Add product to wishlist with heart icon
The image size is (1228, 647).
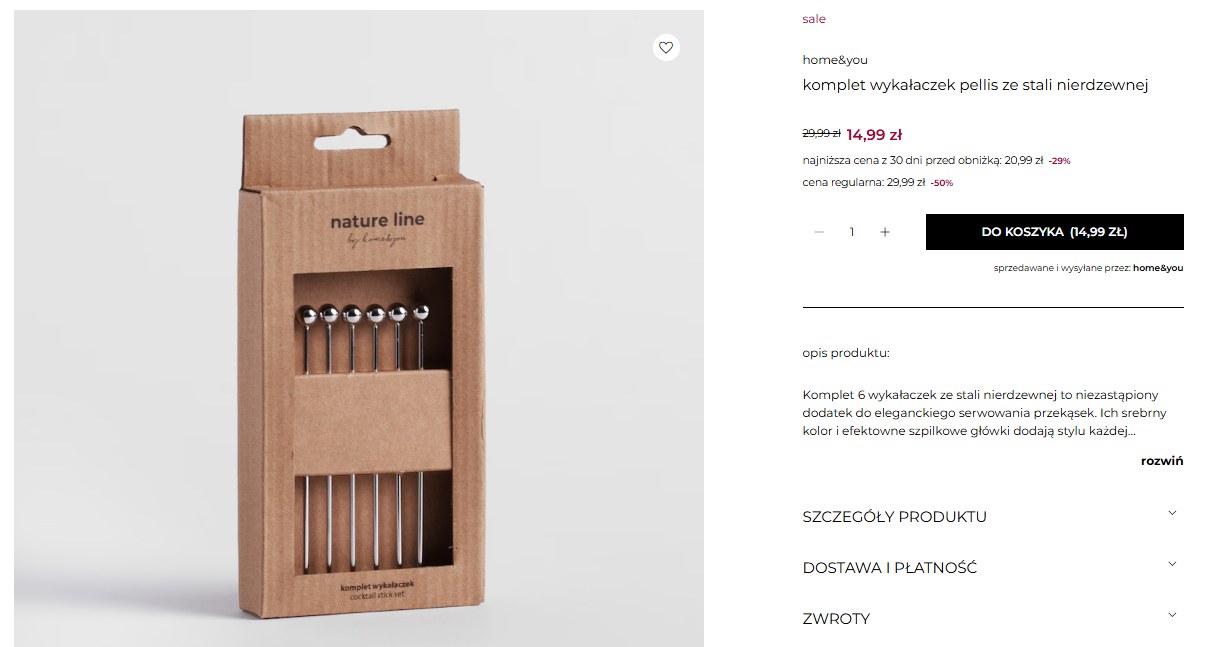666,48
